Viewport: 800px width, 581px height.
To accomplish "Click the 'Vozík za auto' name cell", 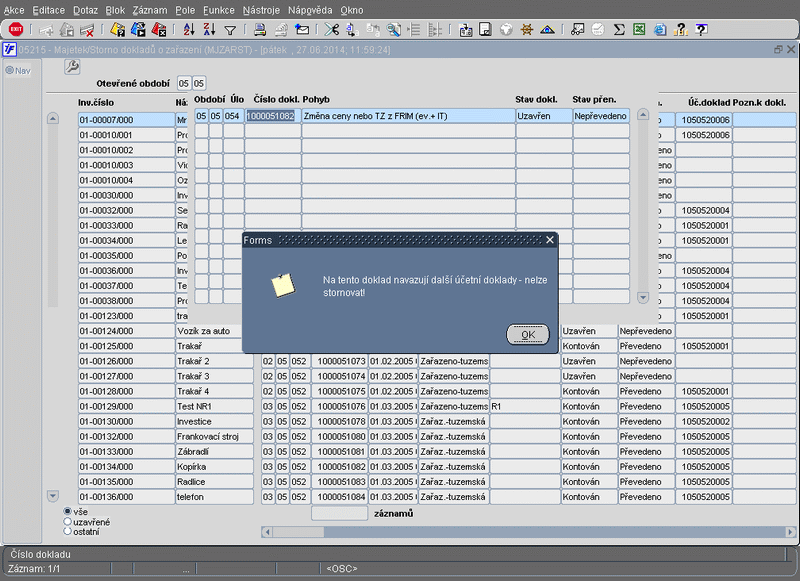I will (x=214, y=331).
